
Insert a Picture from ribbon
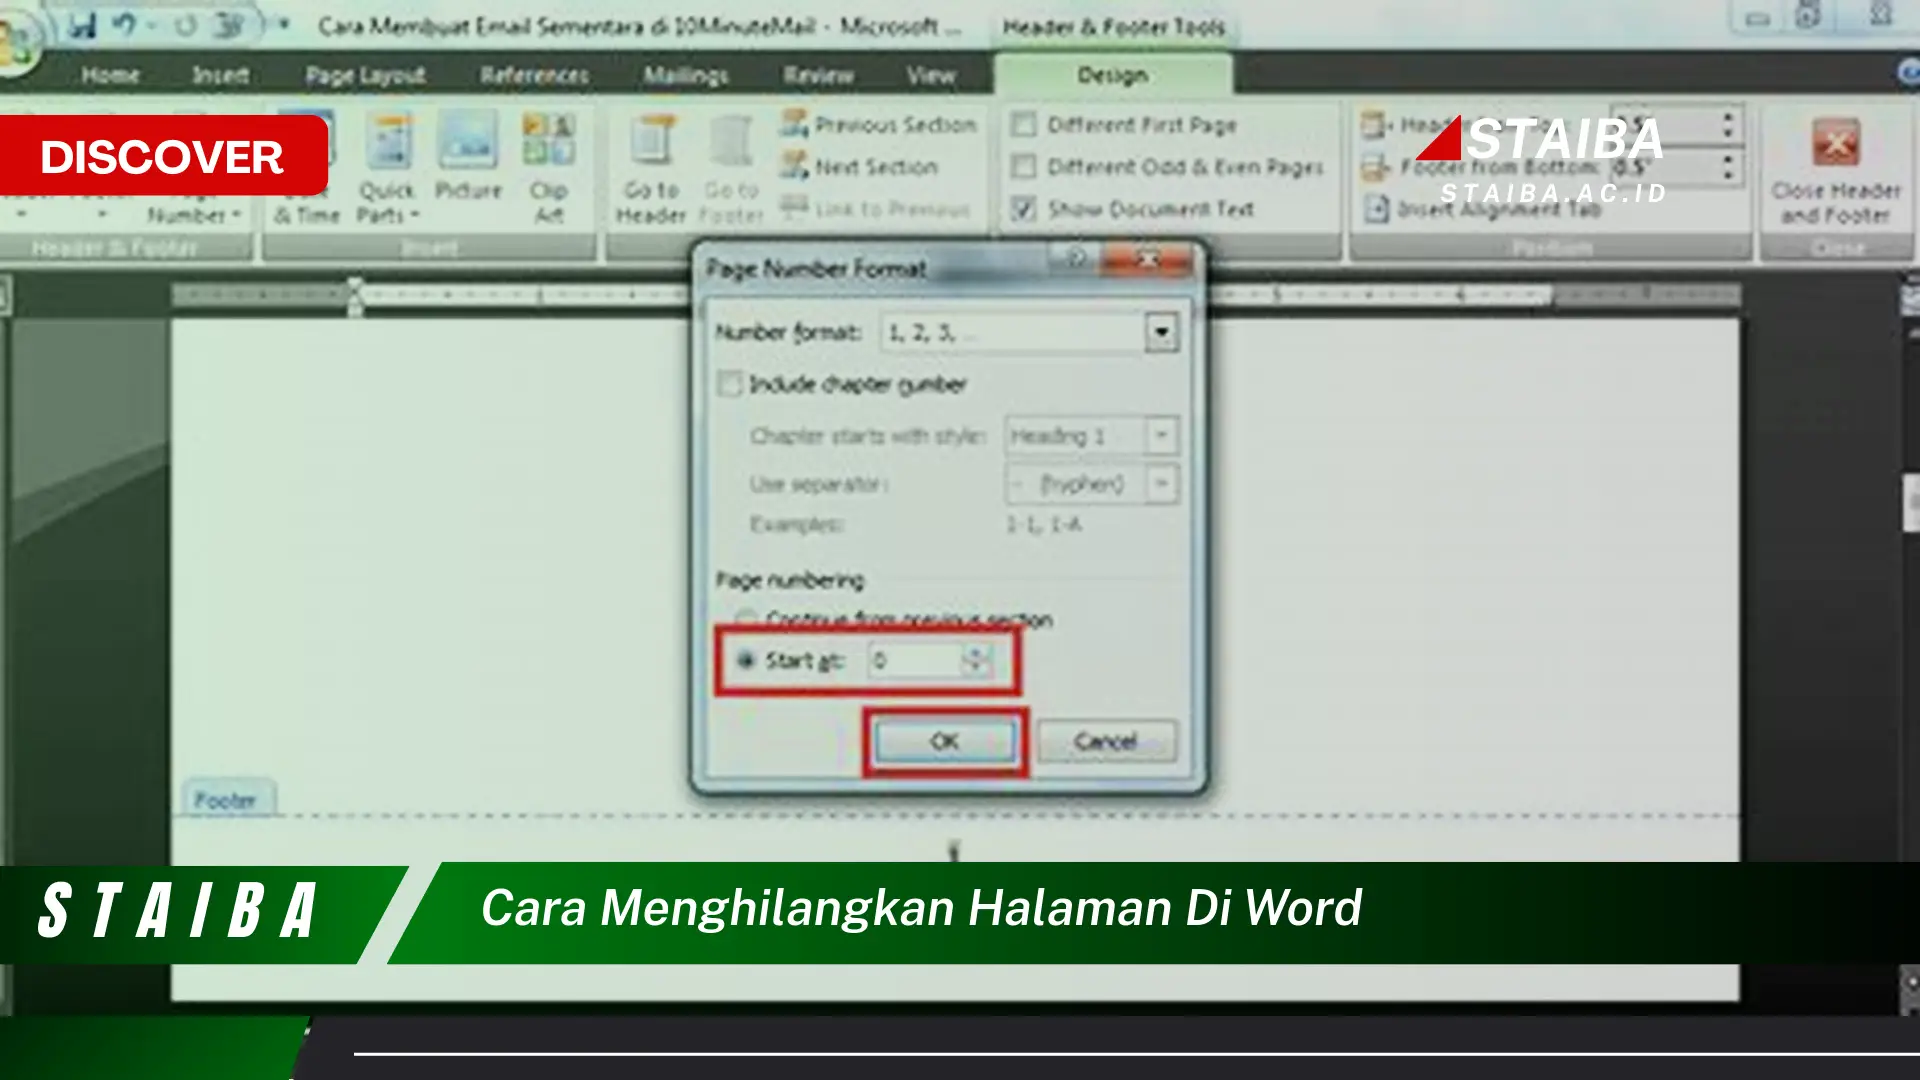tap(467, 158)
